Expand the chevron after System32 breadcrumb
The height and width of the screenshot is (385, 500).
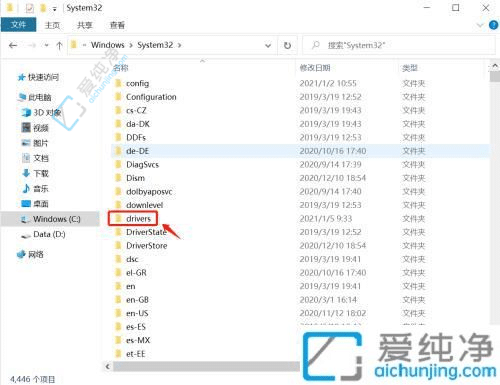(179, 45)
